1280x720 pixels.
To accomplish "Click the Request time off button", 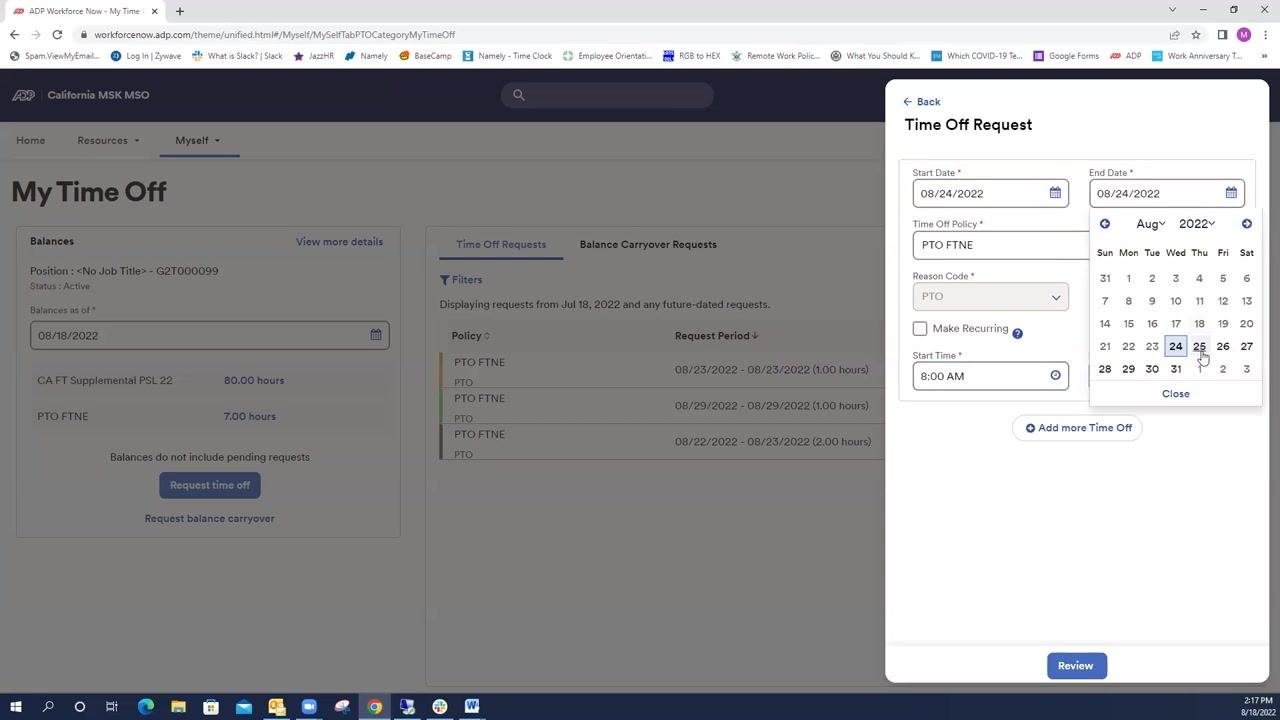I will pos(210,485).
